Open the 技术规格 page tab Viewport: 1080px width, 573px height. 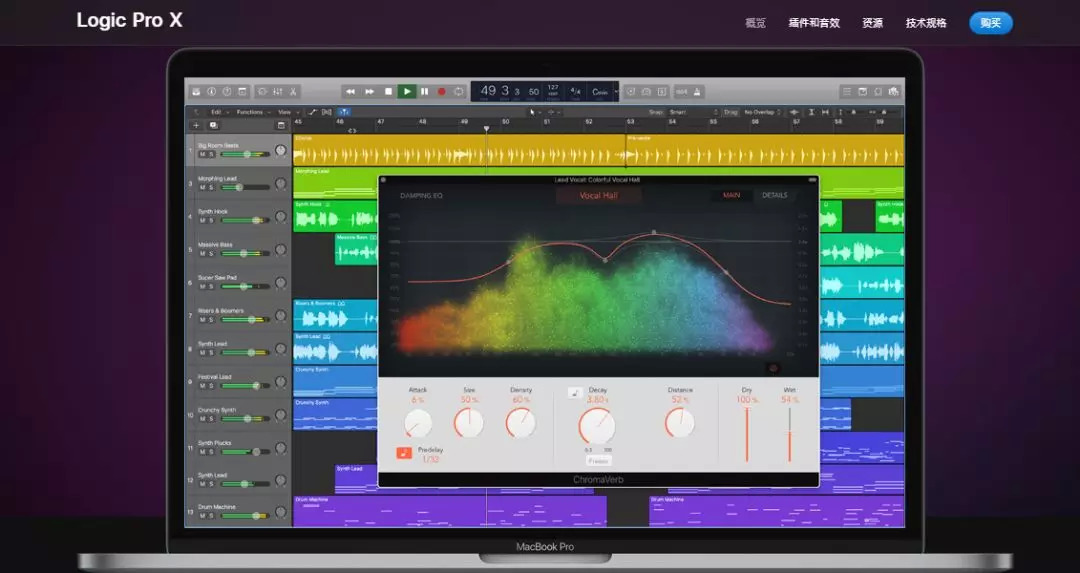coord(925,23)
